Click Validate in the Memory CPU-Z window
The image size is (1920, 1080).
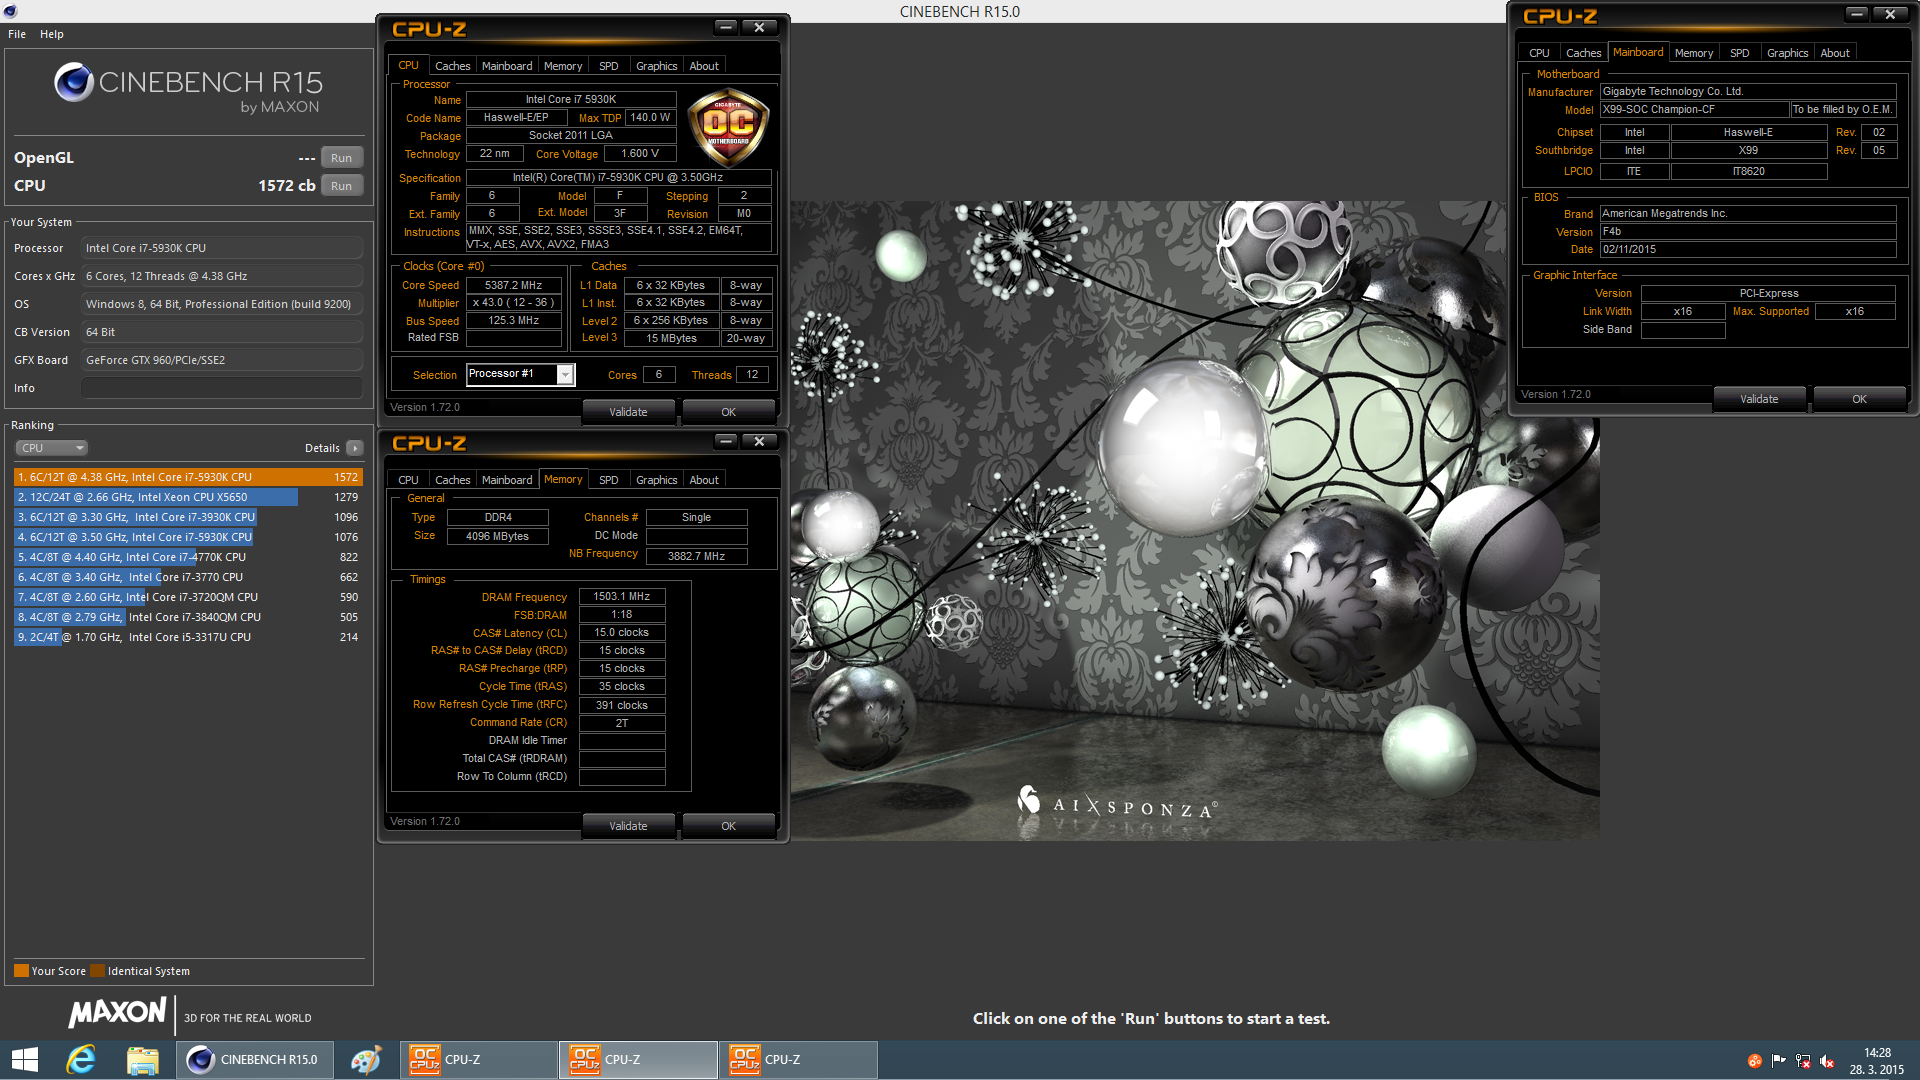[x=628, y=826]
